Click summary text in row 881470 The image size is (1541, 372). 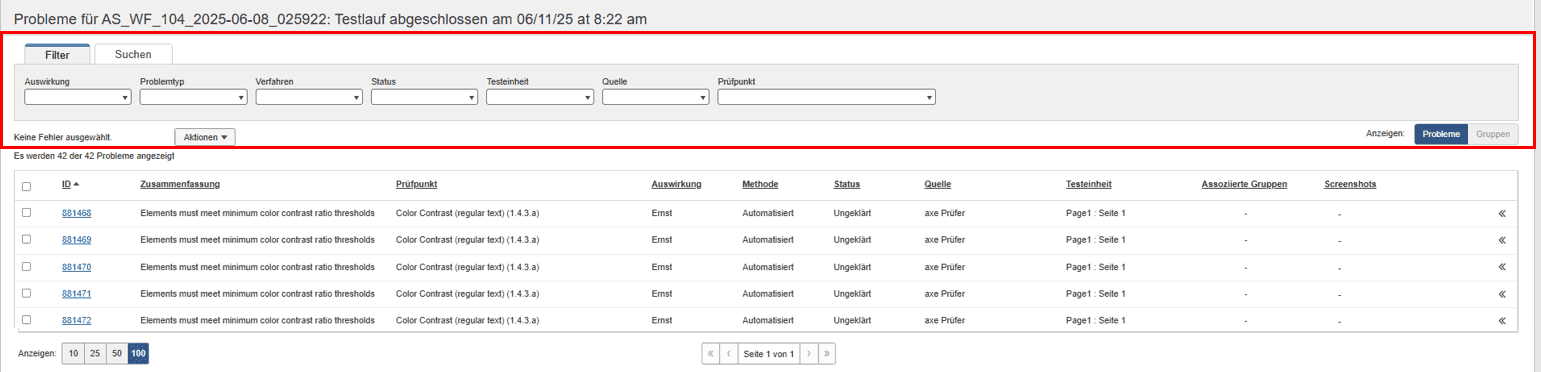coord(258,267)
